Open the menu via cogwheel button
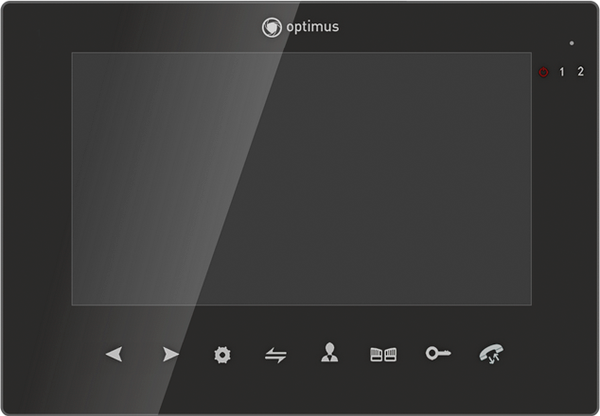This screenshot has width=600, height=416. (222, 355)
